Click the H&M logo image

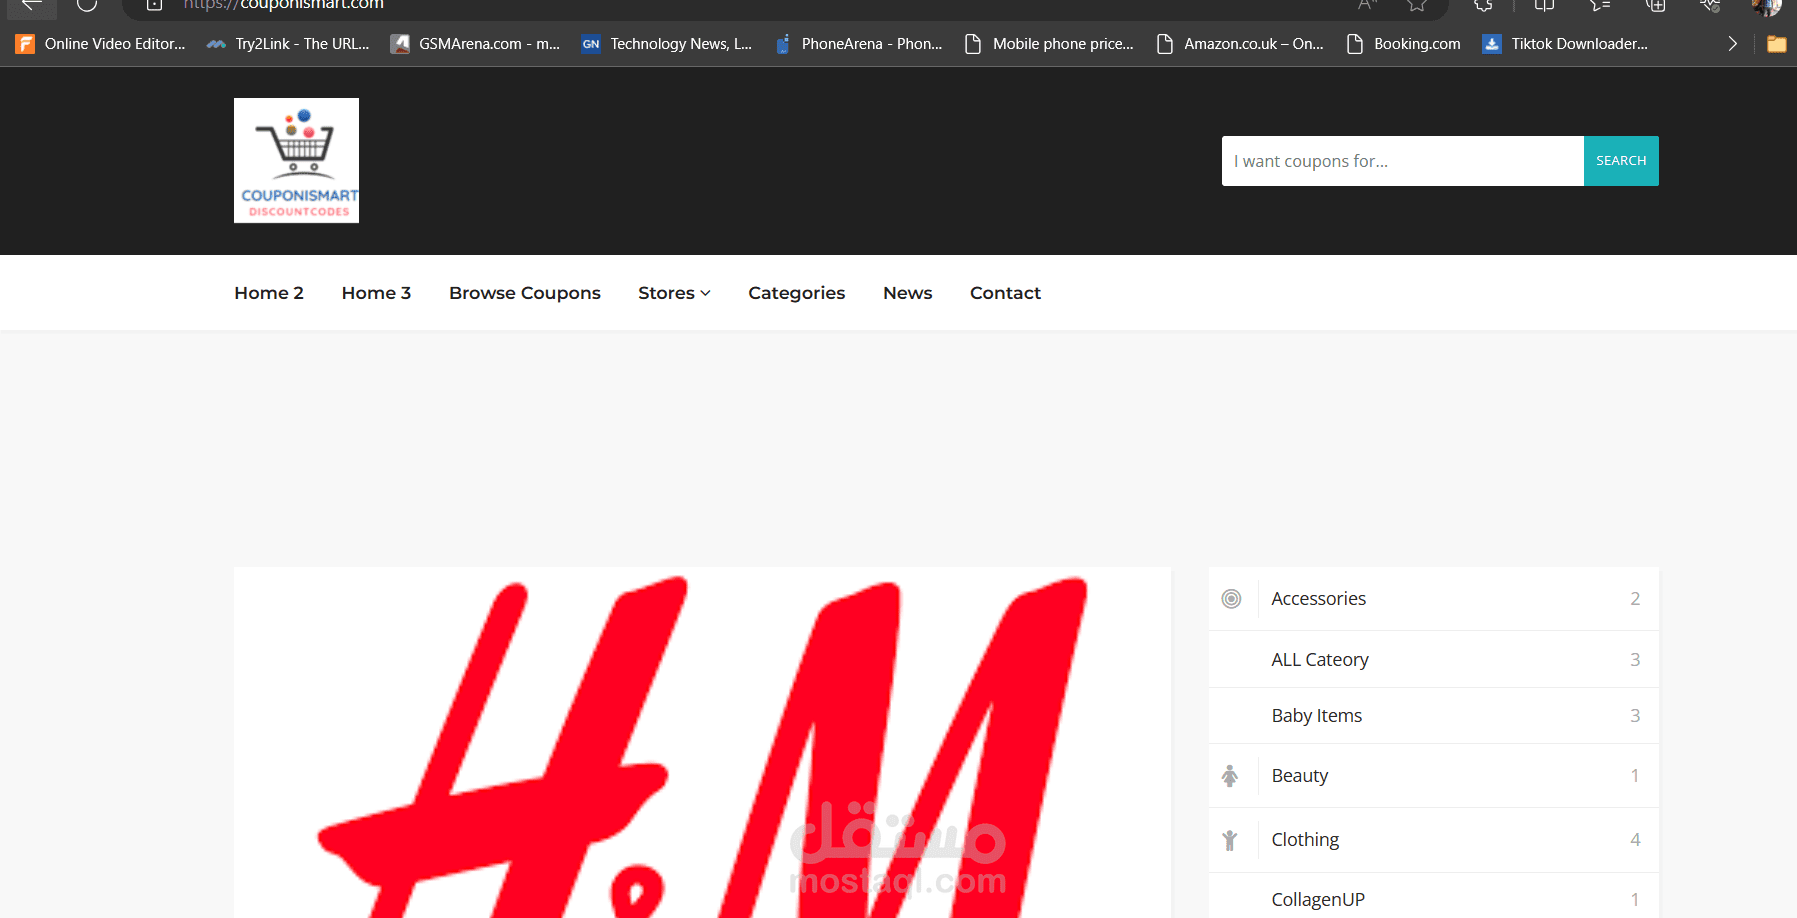pyautogui.click(x=702, y=743)
